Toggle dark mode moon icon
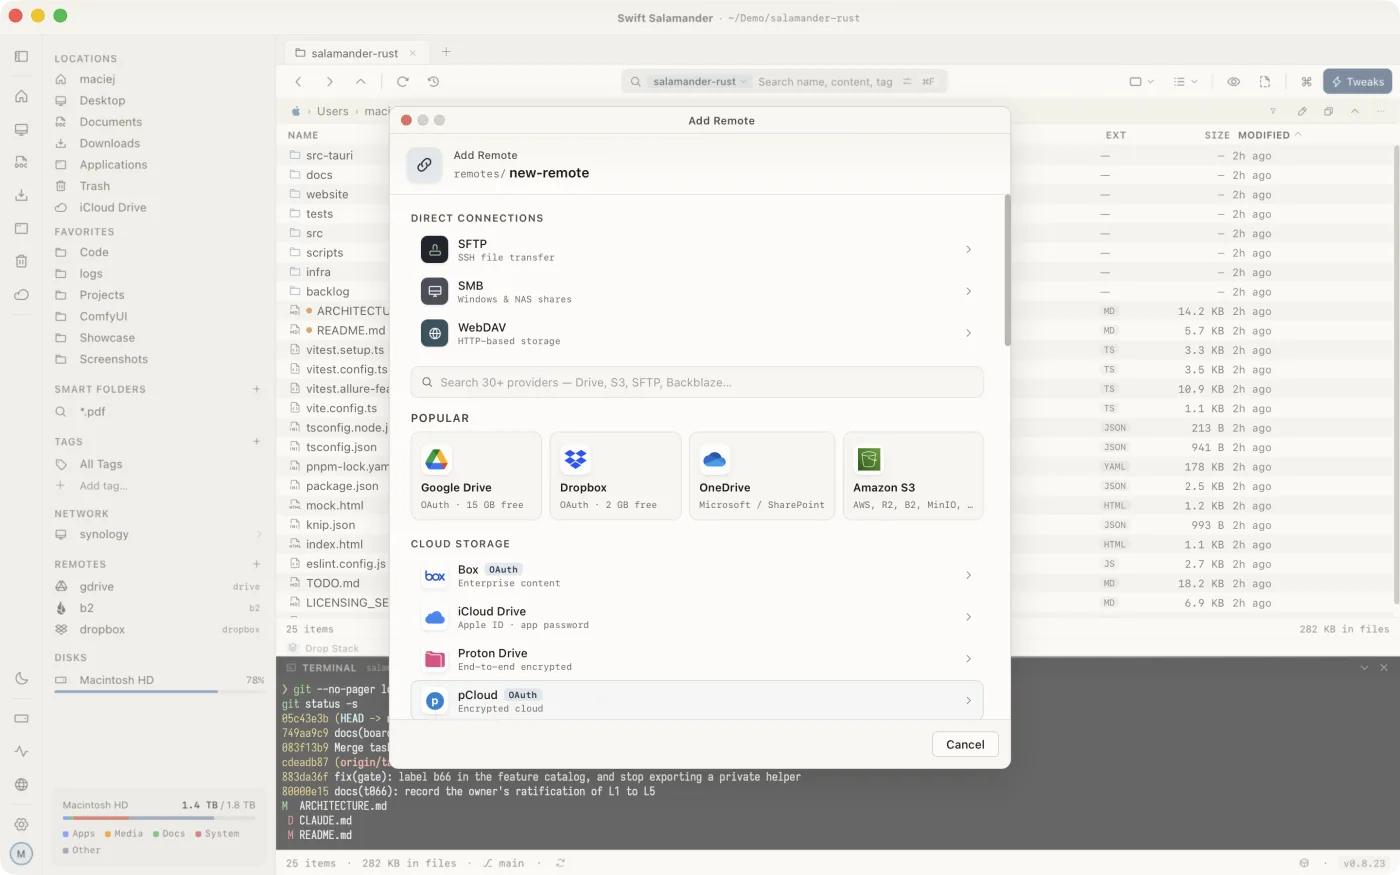The width and height of the screenshot is (1400, 875). (x=21, y=678)
